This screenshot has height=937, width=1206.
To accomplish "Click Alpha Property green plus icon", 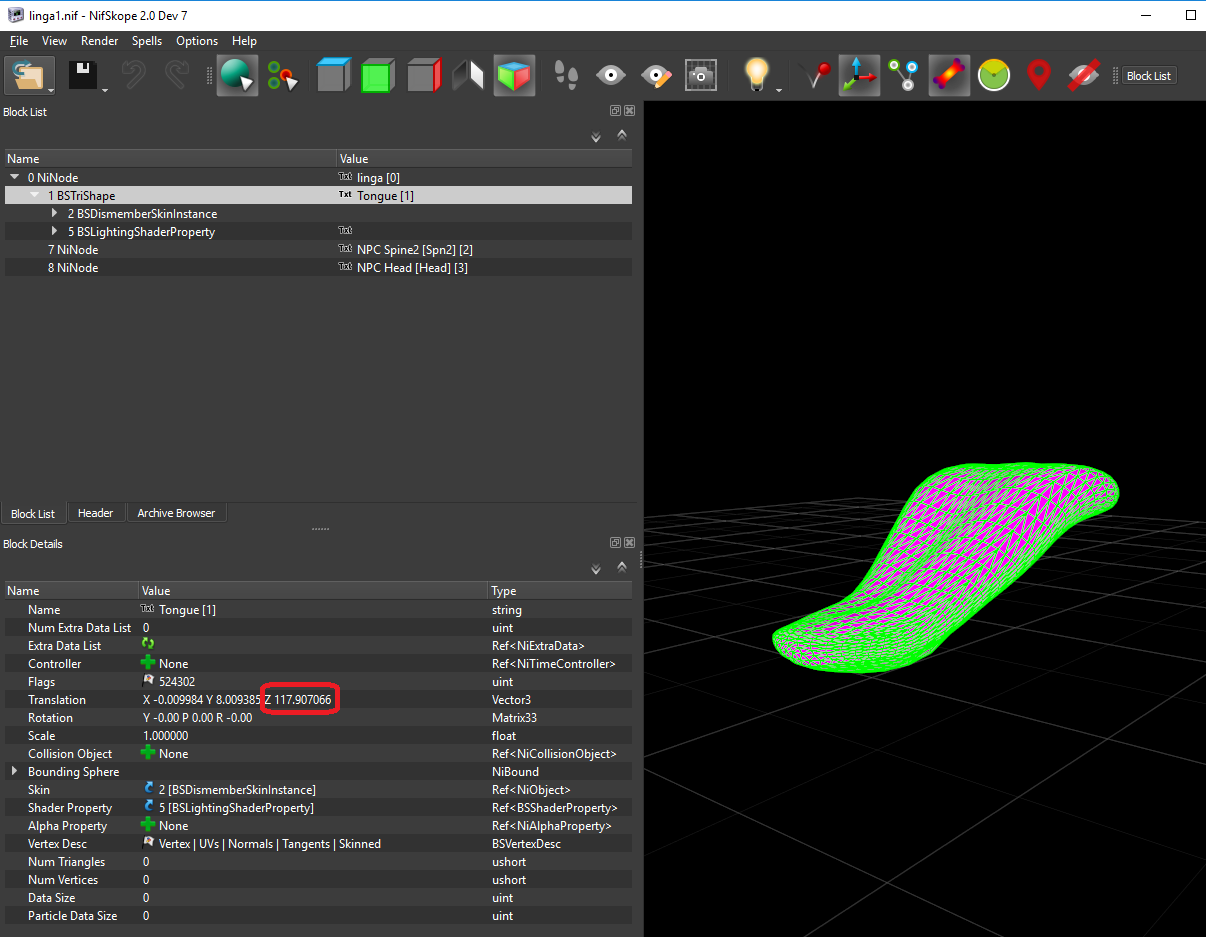I will 149,825.
